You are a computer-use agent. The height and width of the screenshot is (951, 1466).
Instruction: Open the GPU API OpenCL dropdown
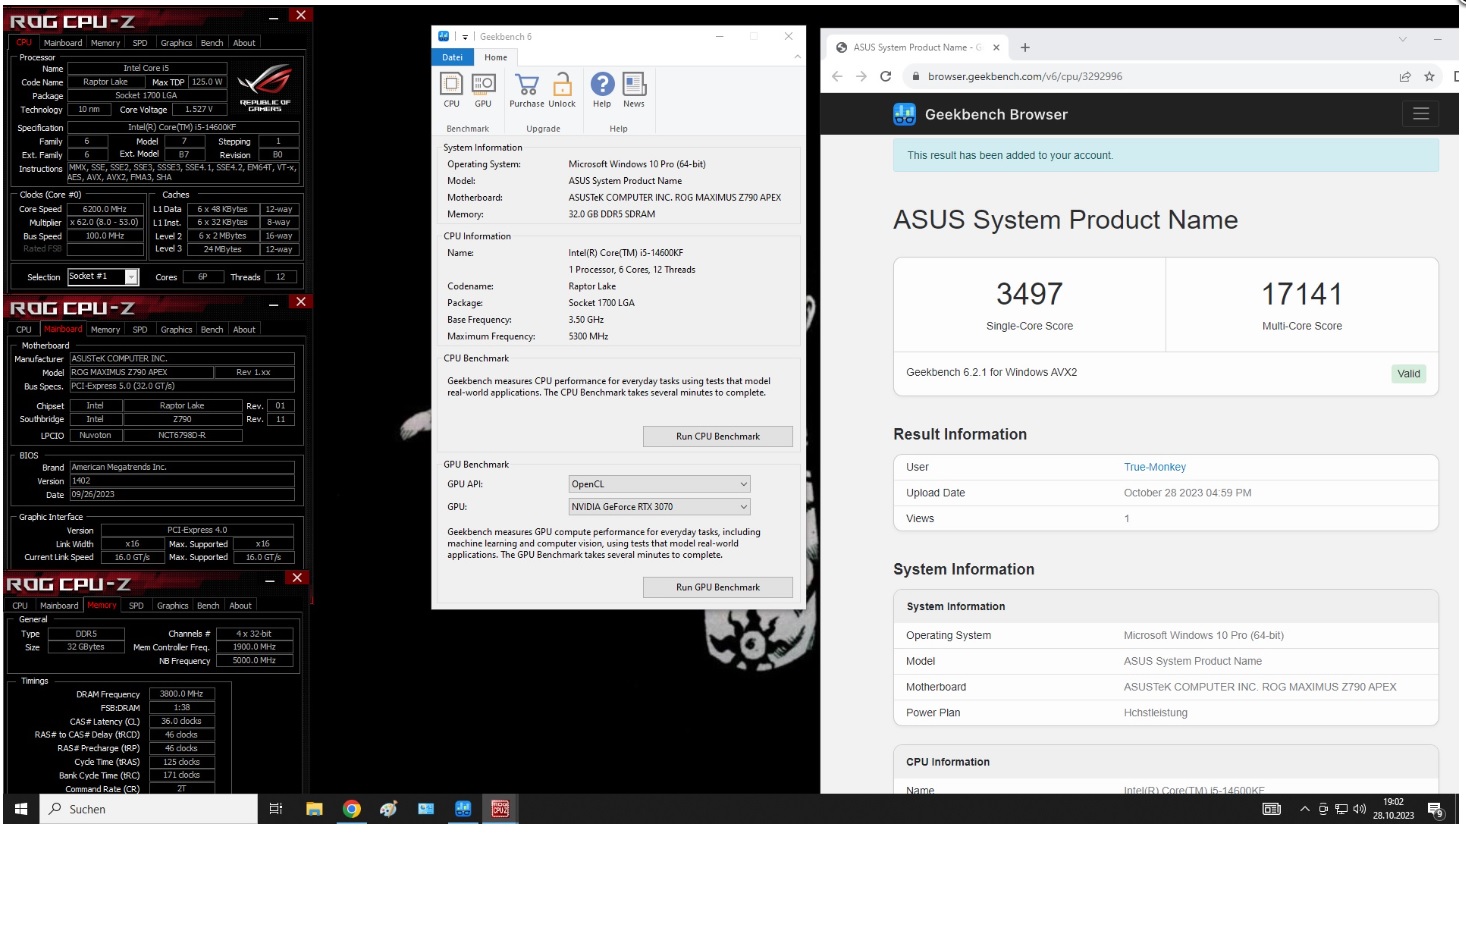tap(659, 484)
